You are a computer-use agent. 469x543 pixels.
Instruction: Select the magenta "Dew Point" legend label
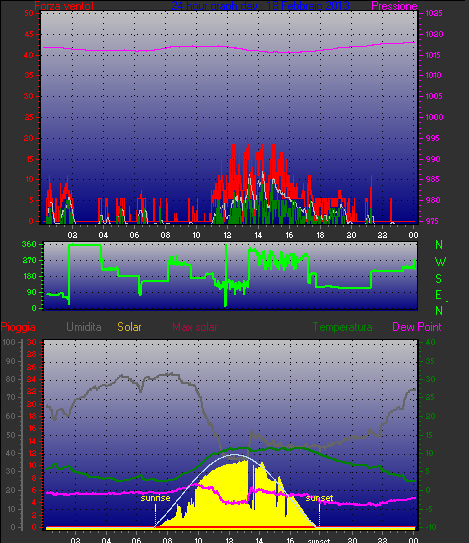click(417, 327)
